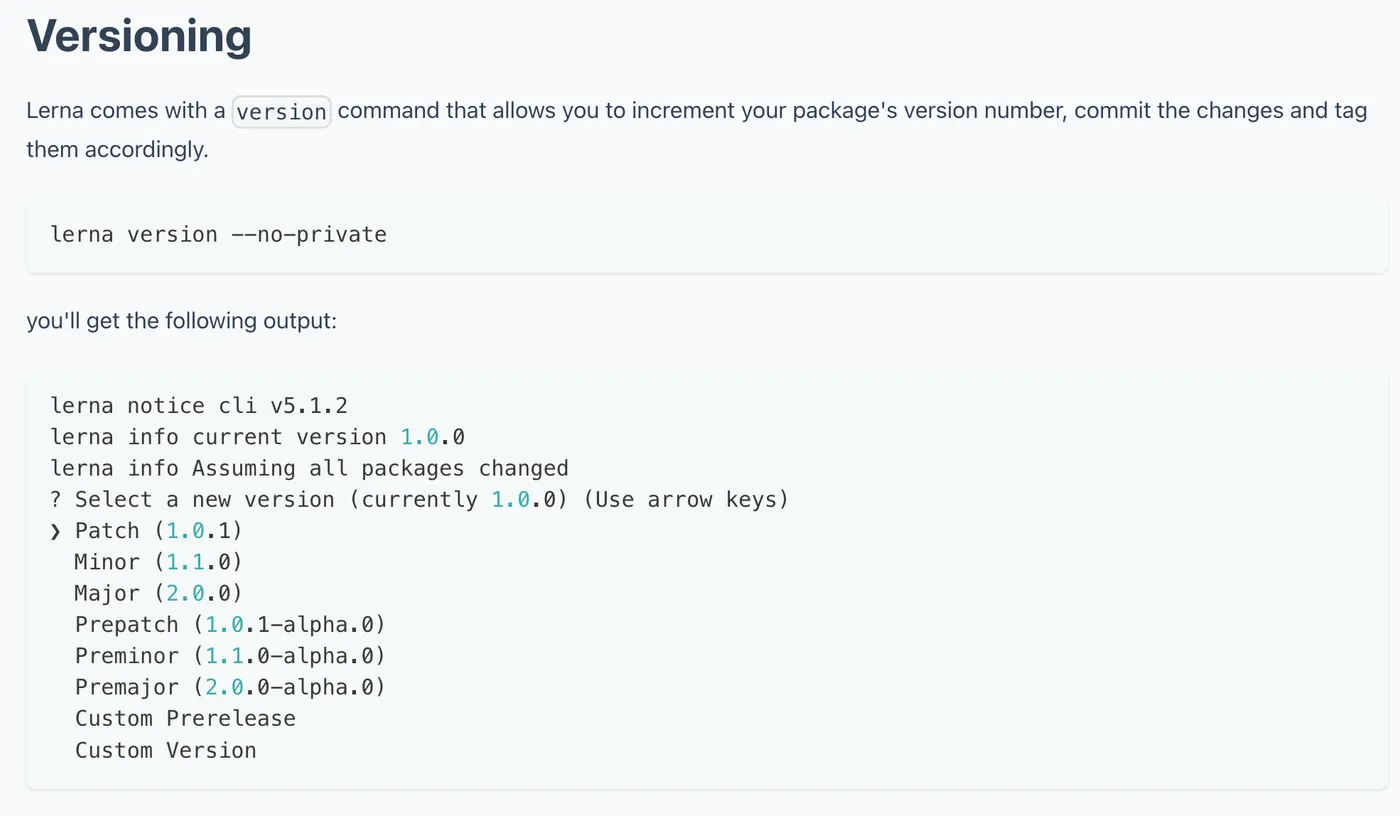This screenshot has height=816, width=1400.
Task: Choose Preminor (1.1.0-alpha.0) entry
Action: pos(230,656)
